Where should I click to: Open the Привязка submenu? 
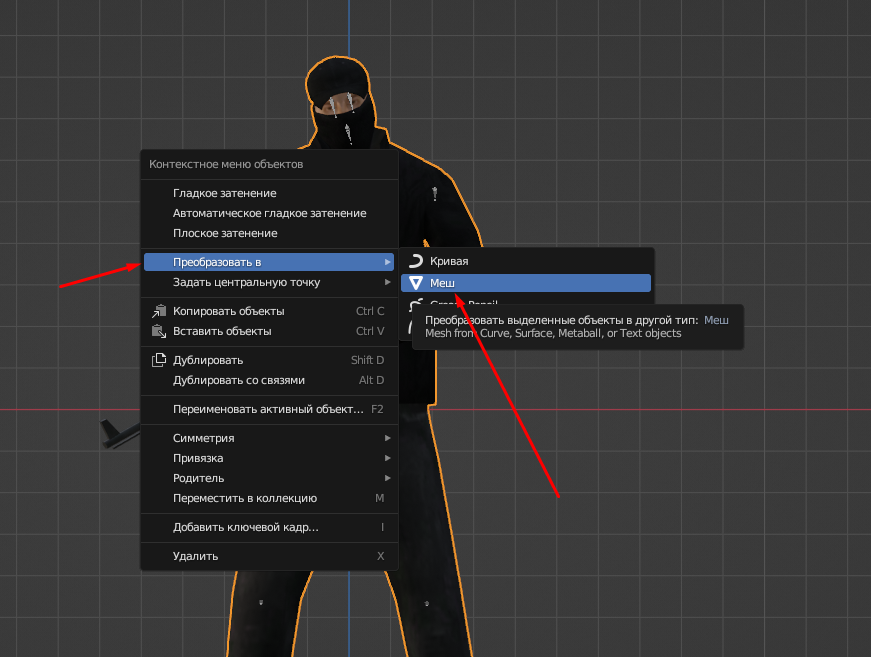198,458
